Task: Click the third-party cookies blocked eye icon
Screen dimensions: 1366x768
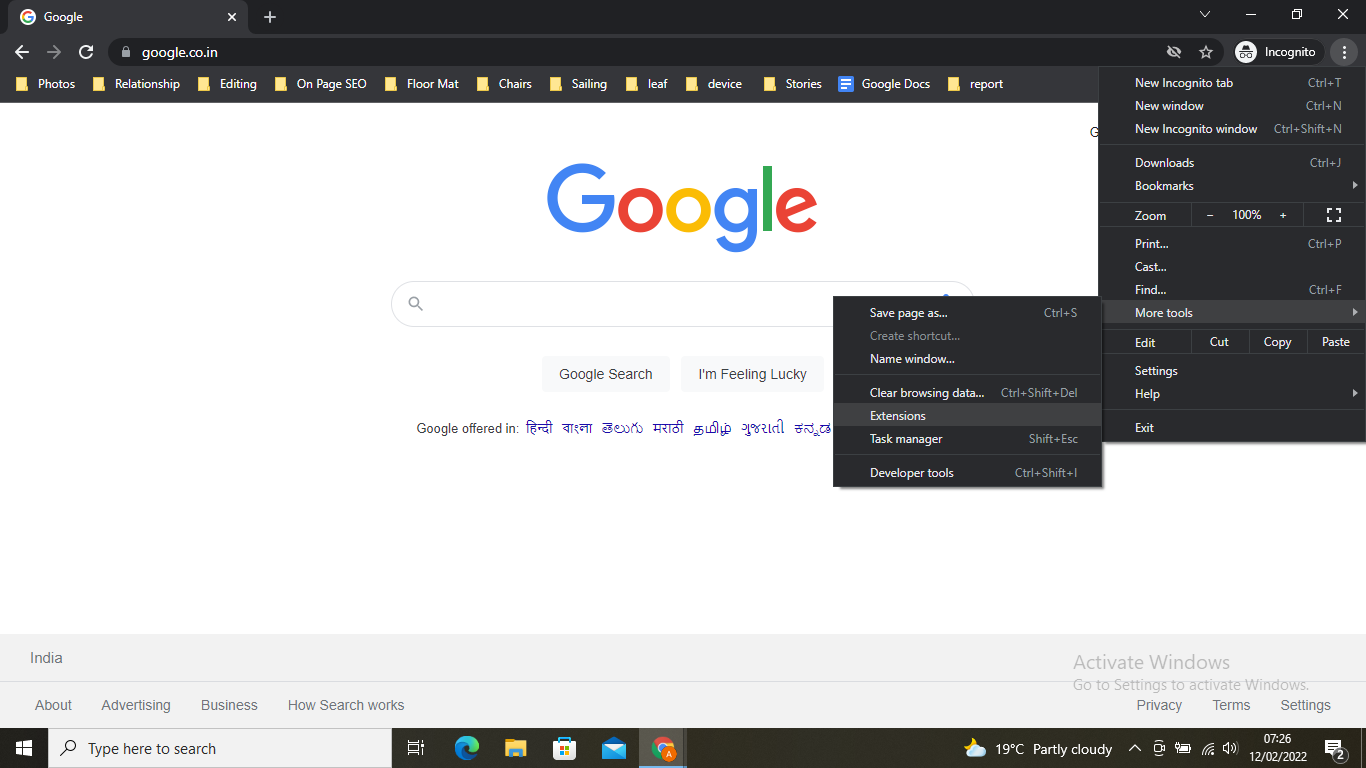Action: [1174, 52]
